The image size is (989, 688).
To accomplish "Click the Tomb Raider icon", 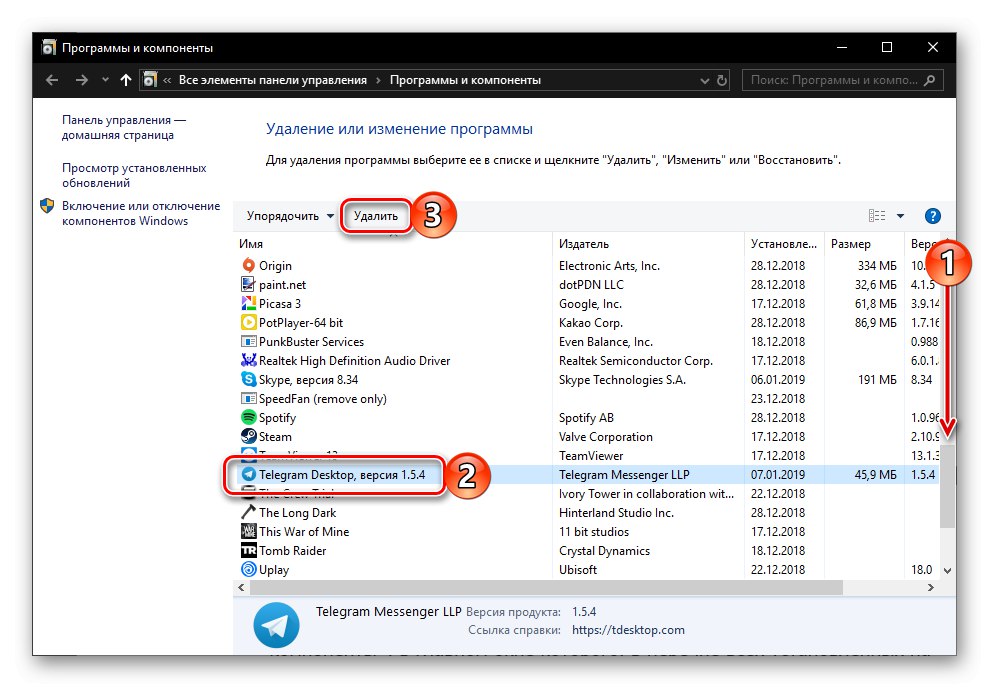I will point(249,551).
